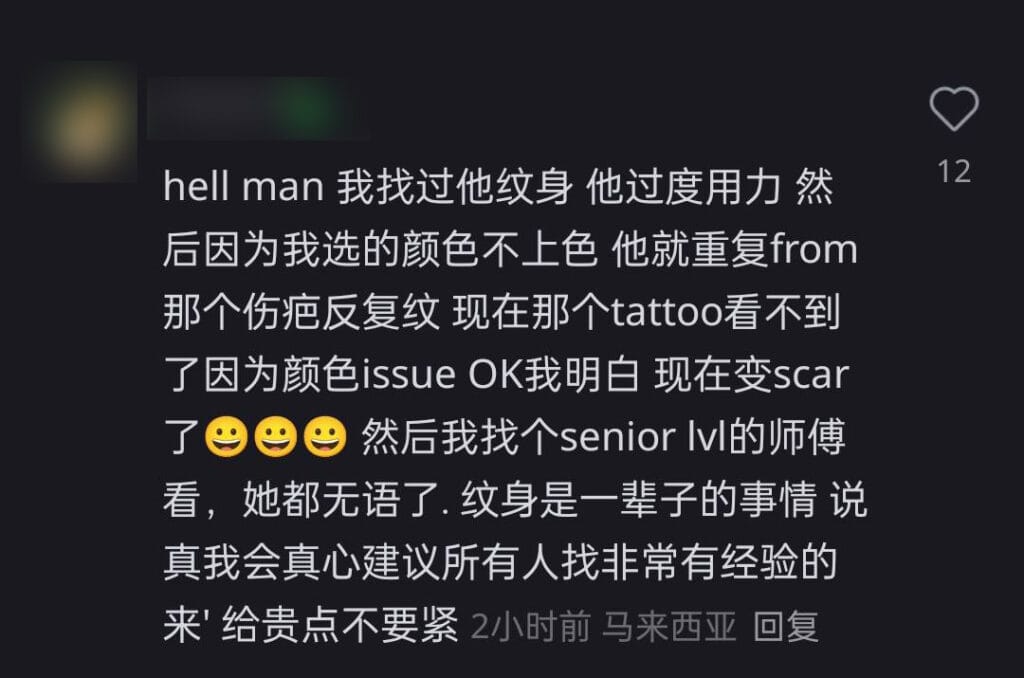
Task: Click the 2小时前 timestamp
Action: [530, 626]
